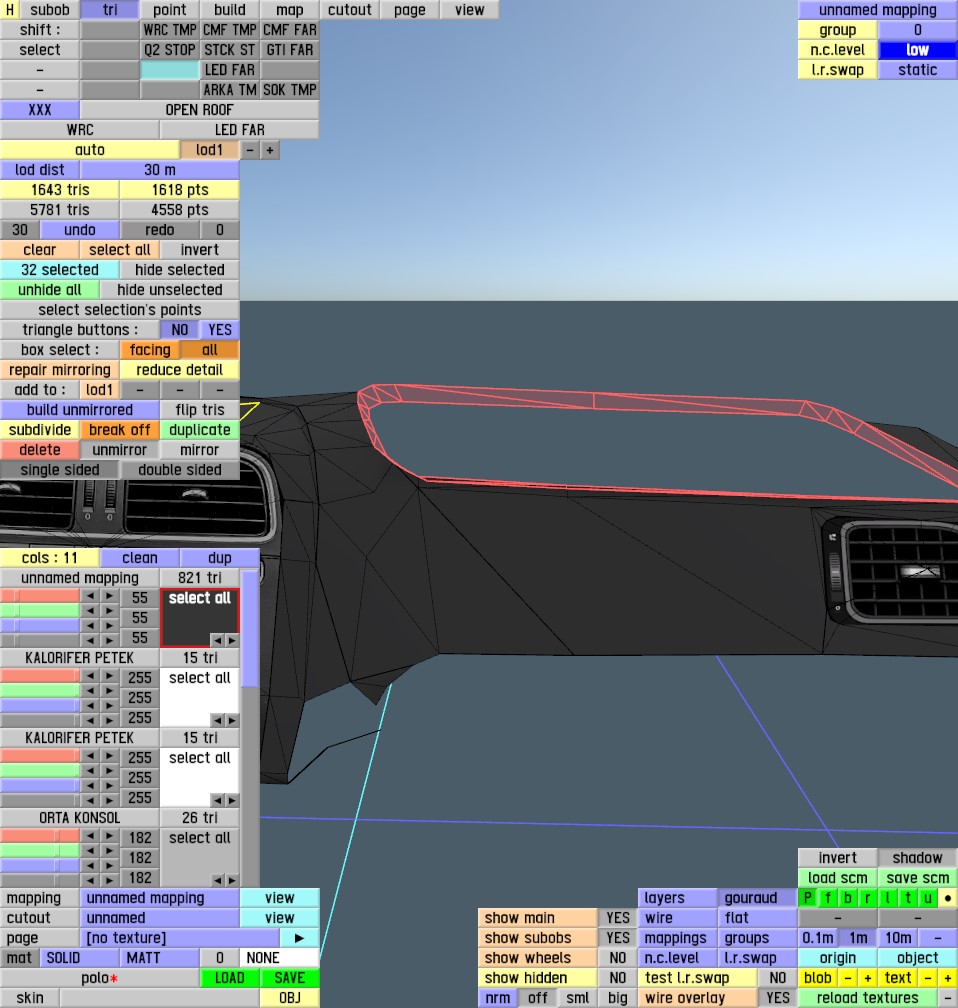
Task: Switch to the subob tab
Action: pyautogui.click(x=50, y=10)
